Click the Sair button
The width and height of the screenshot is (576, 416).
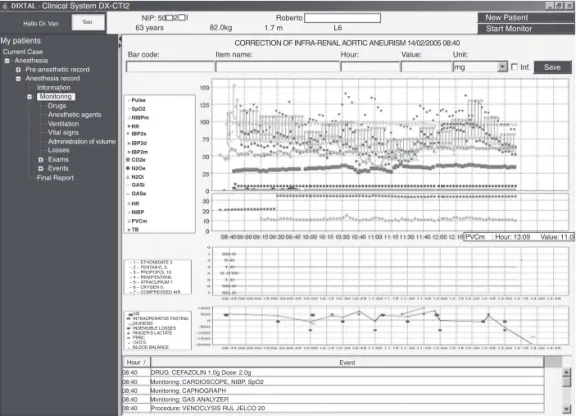click(x=87, y=22)
